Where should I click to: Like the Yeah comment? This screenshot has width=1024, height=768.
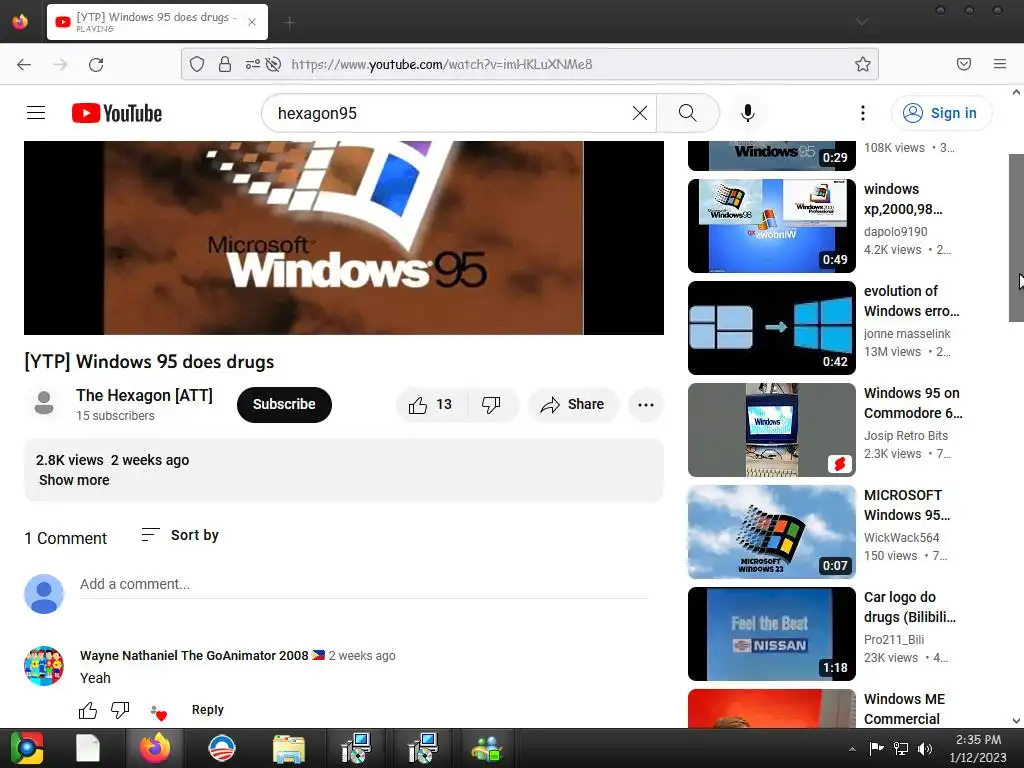click(x=88, y=710)
